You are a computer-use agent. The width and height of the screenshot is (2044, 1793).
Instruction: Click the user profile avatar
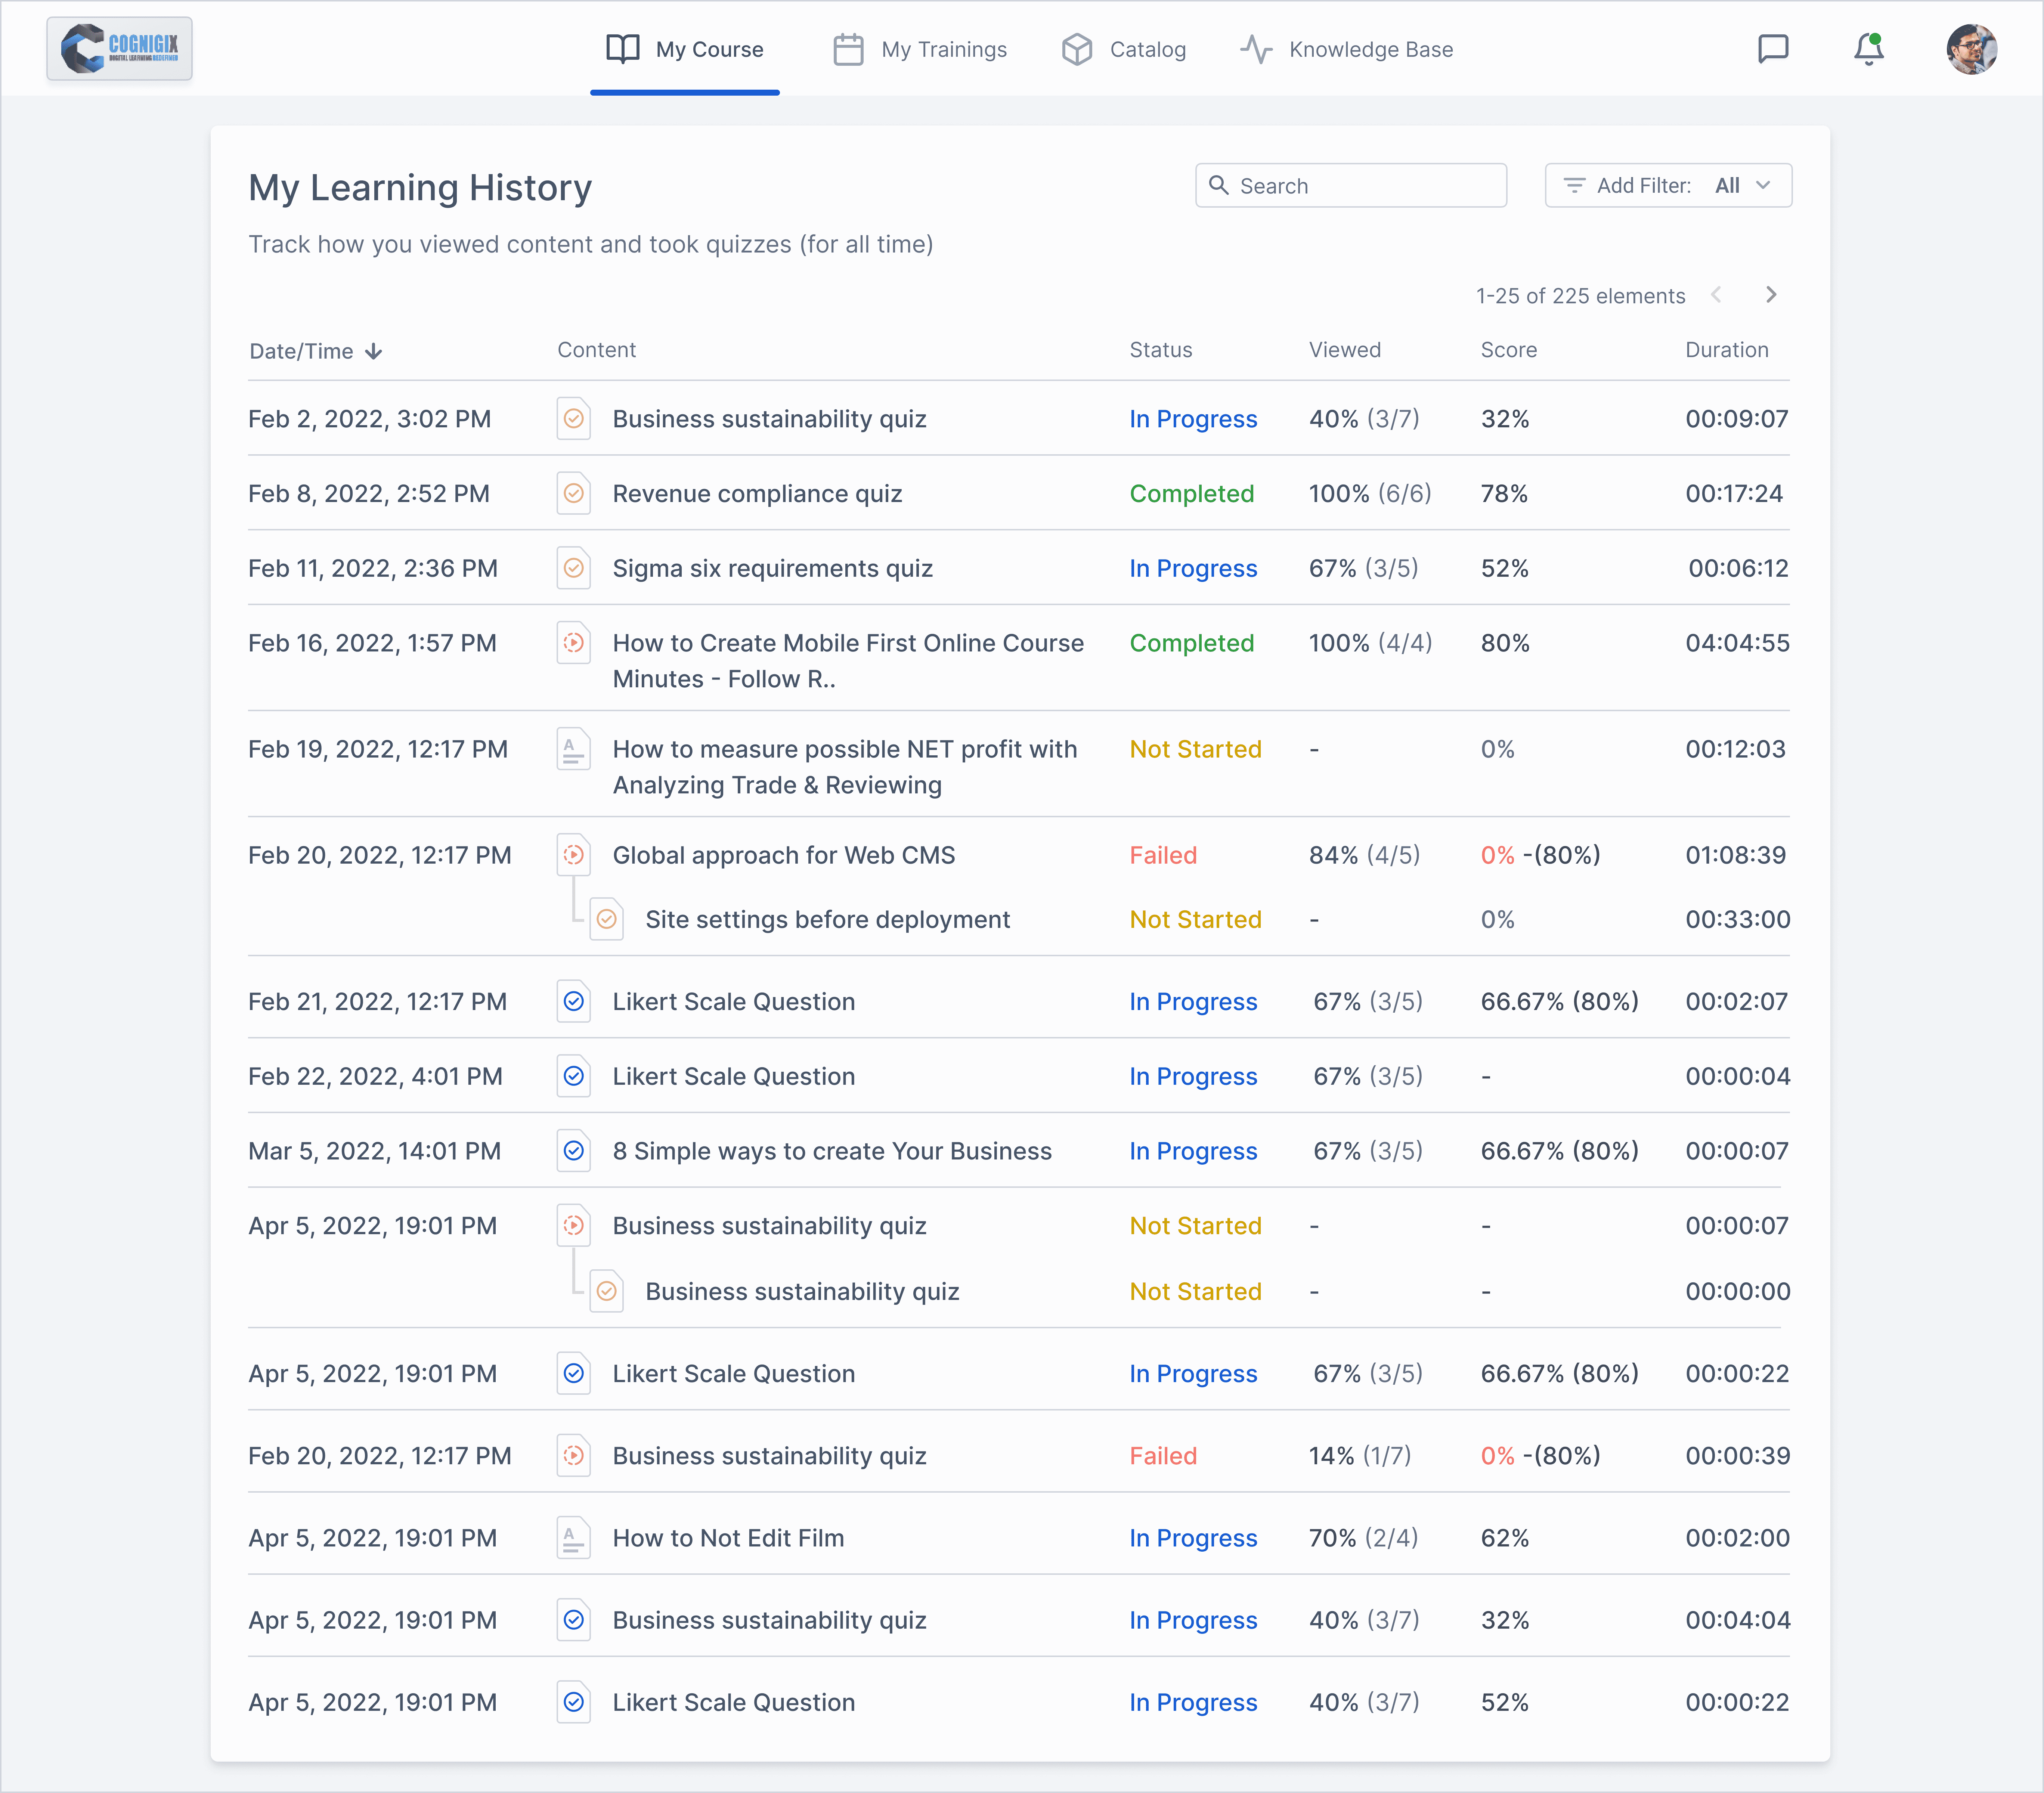point(1971,49)
